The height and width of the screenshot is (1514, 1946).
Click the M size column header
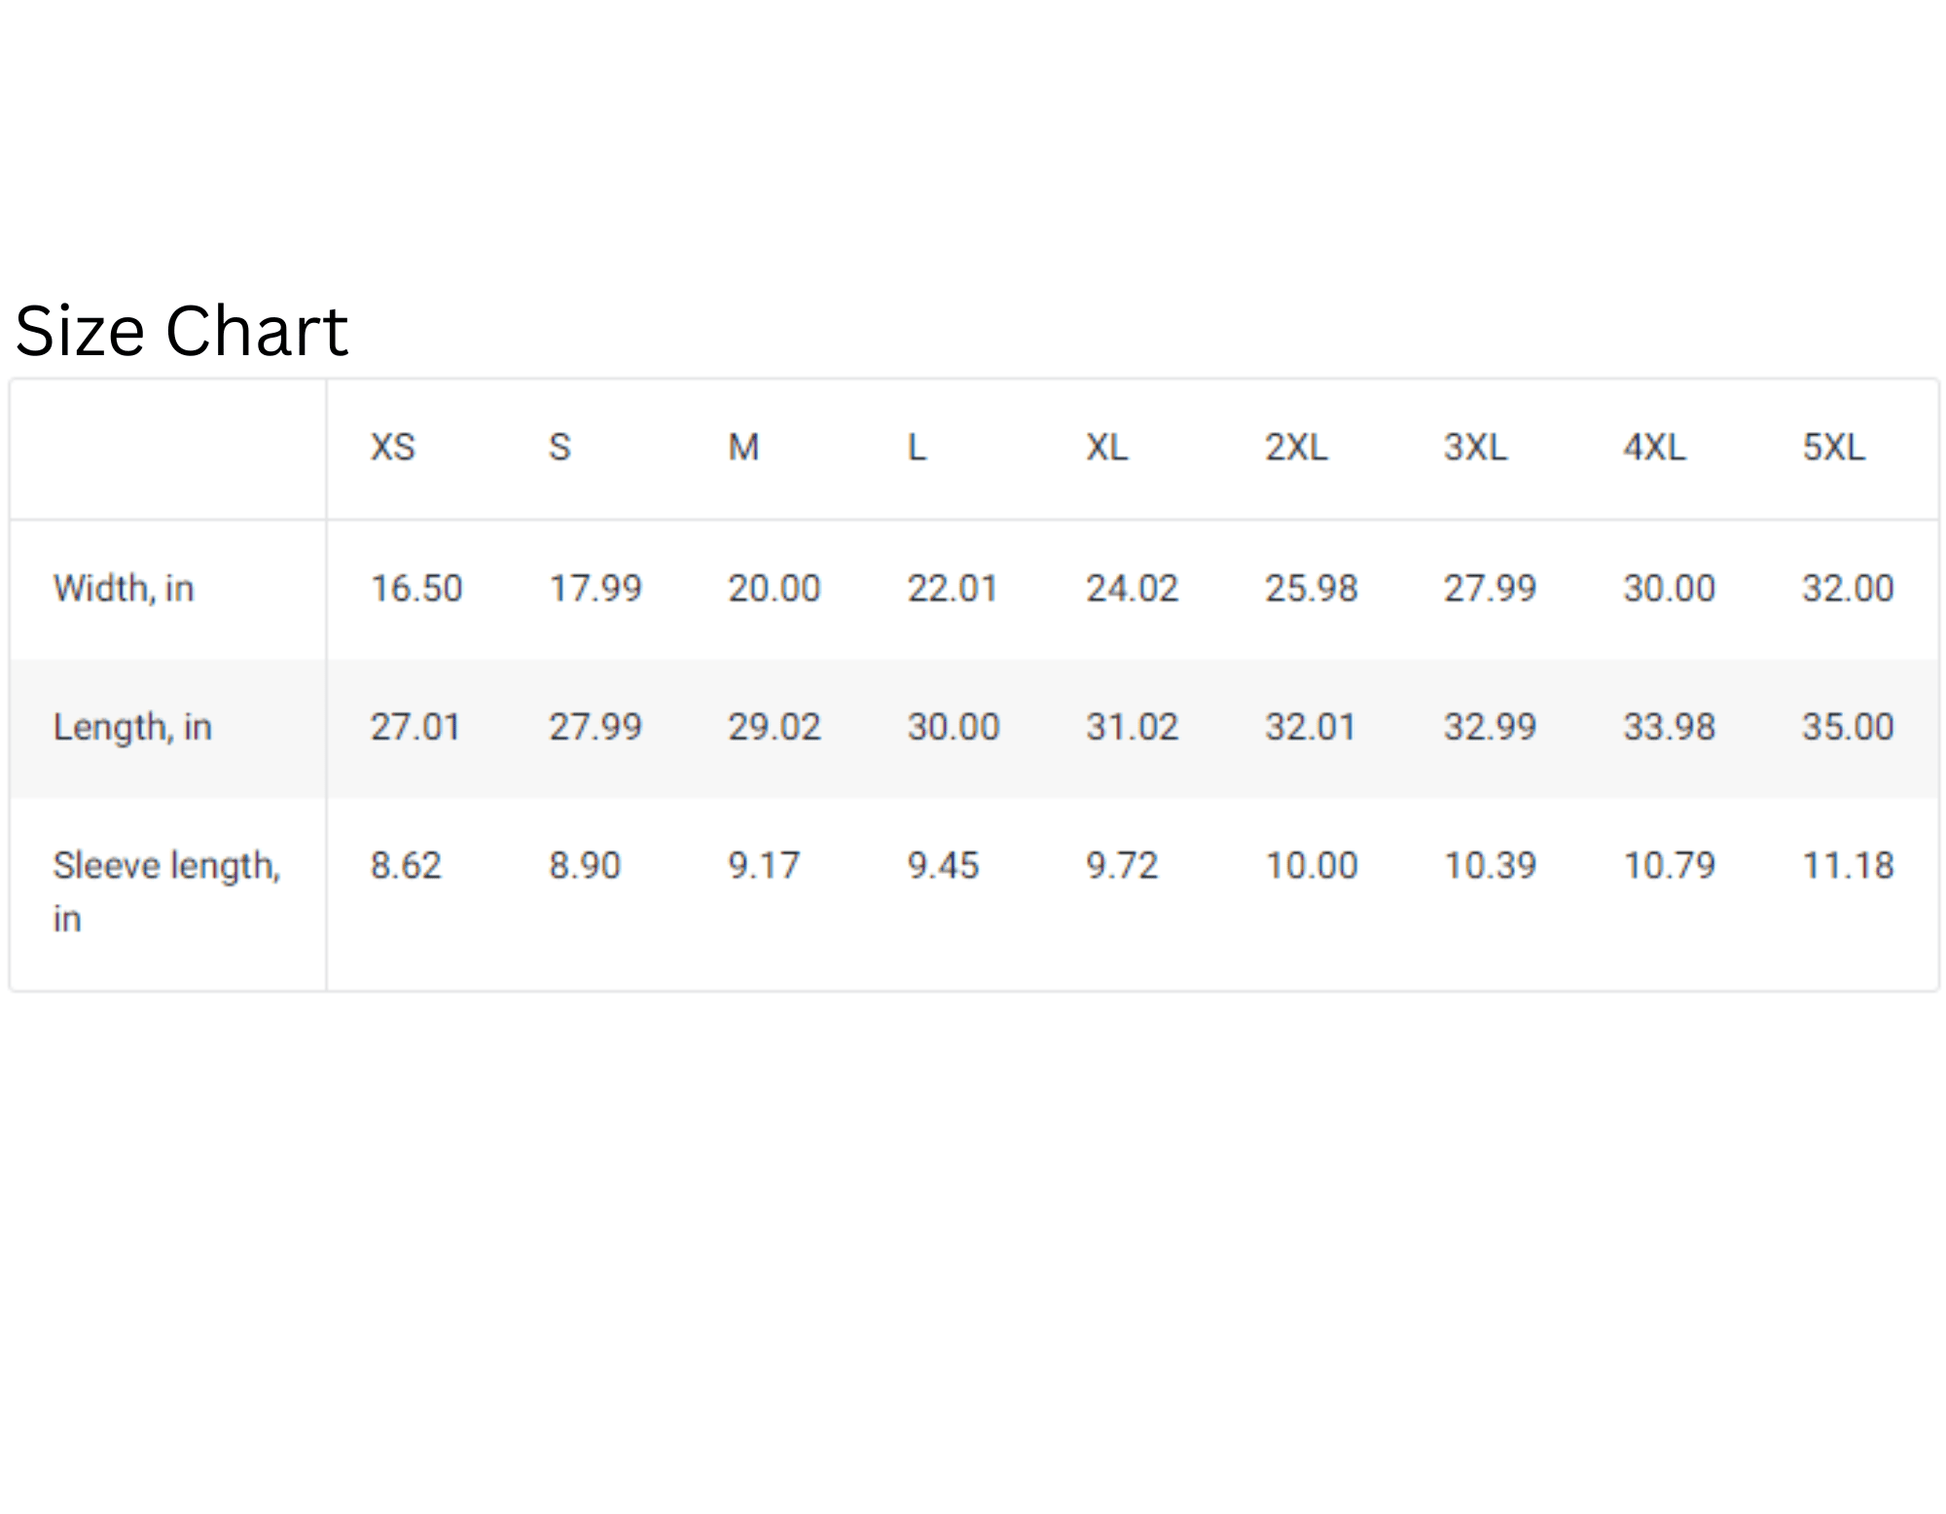click(743, 447)
